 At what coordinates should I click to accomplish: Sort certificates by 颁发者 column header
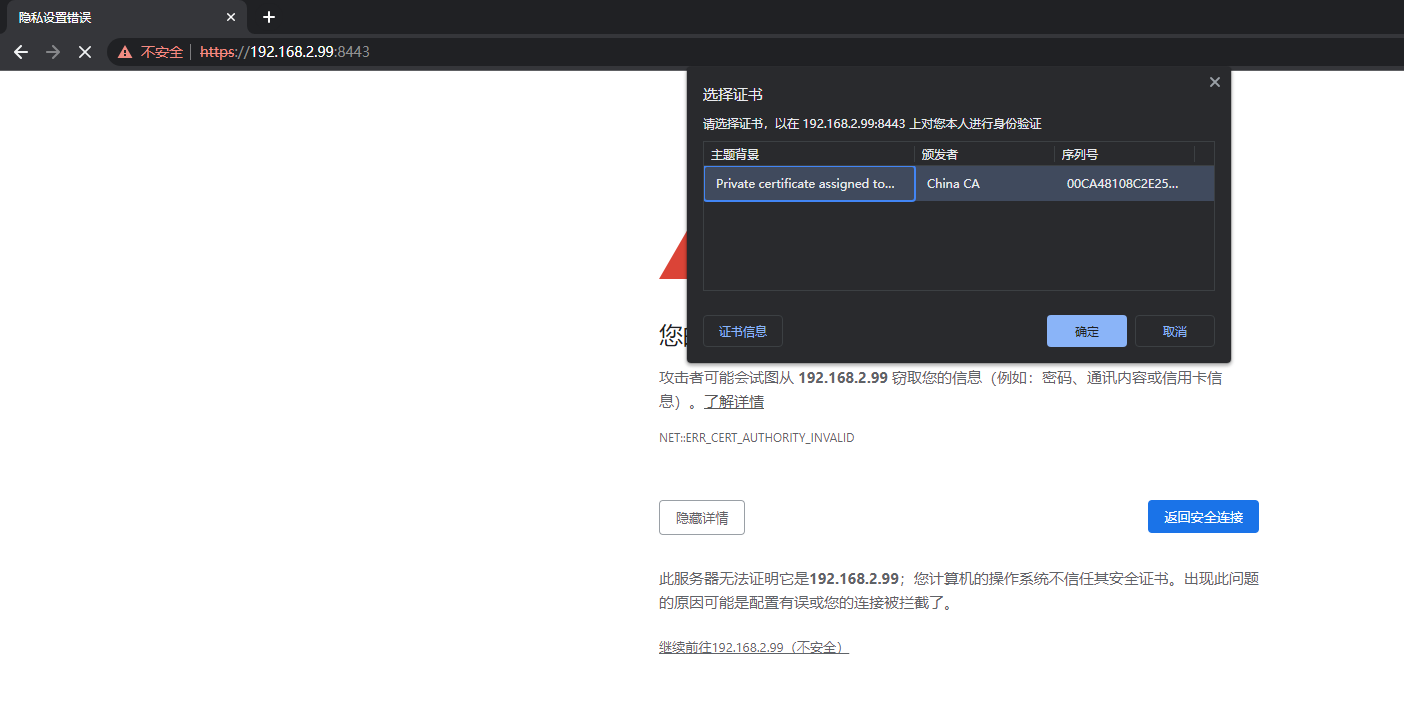coord(984,154)
